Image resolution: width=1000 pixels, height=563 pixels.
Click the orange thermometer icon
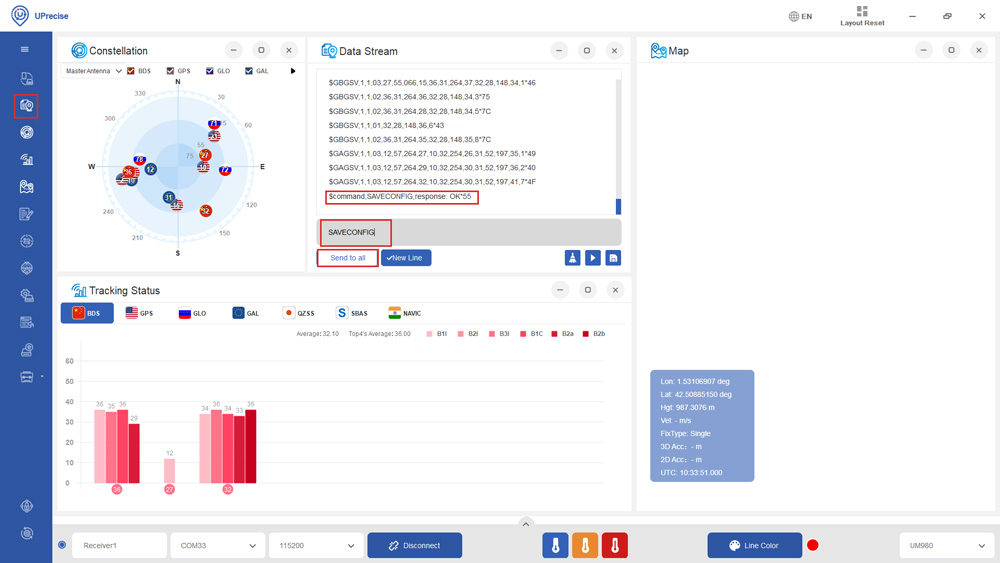[x=585, y=545]
